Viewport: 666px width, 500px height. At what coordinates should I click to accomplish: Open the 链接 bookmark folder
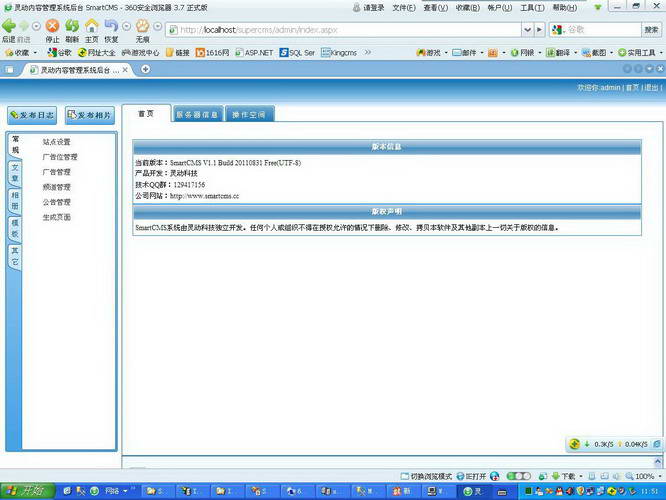(178, 53)
